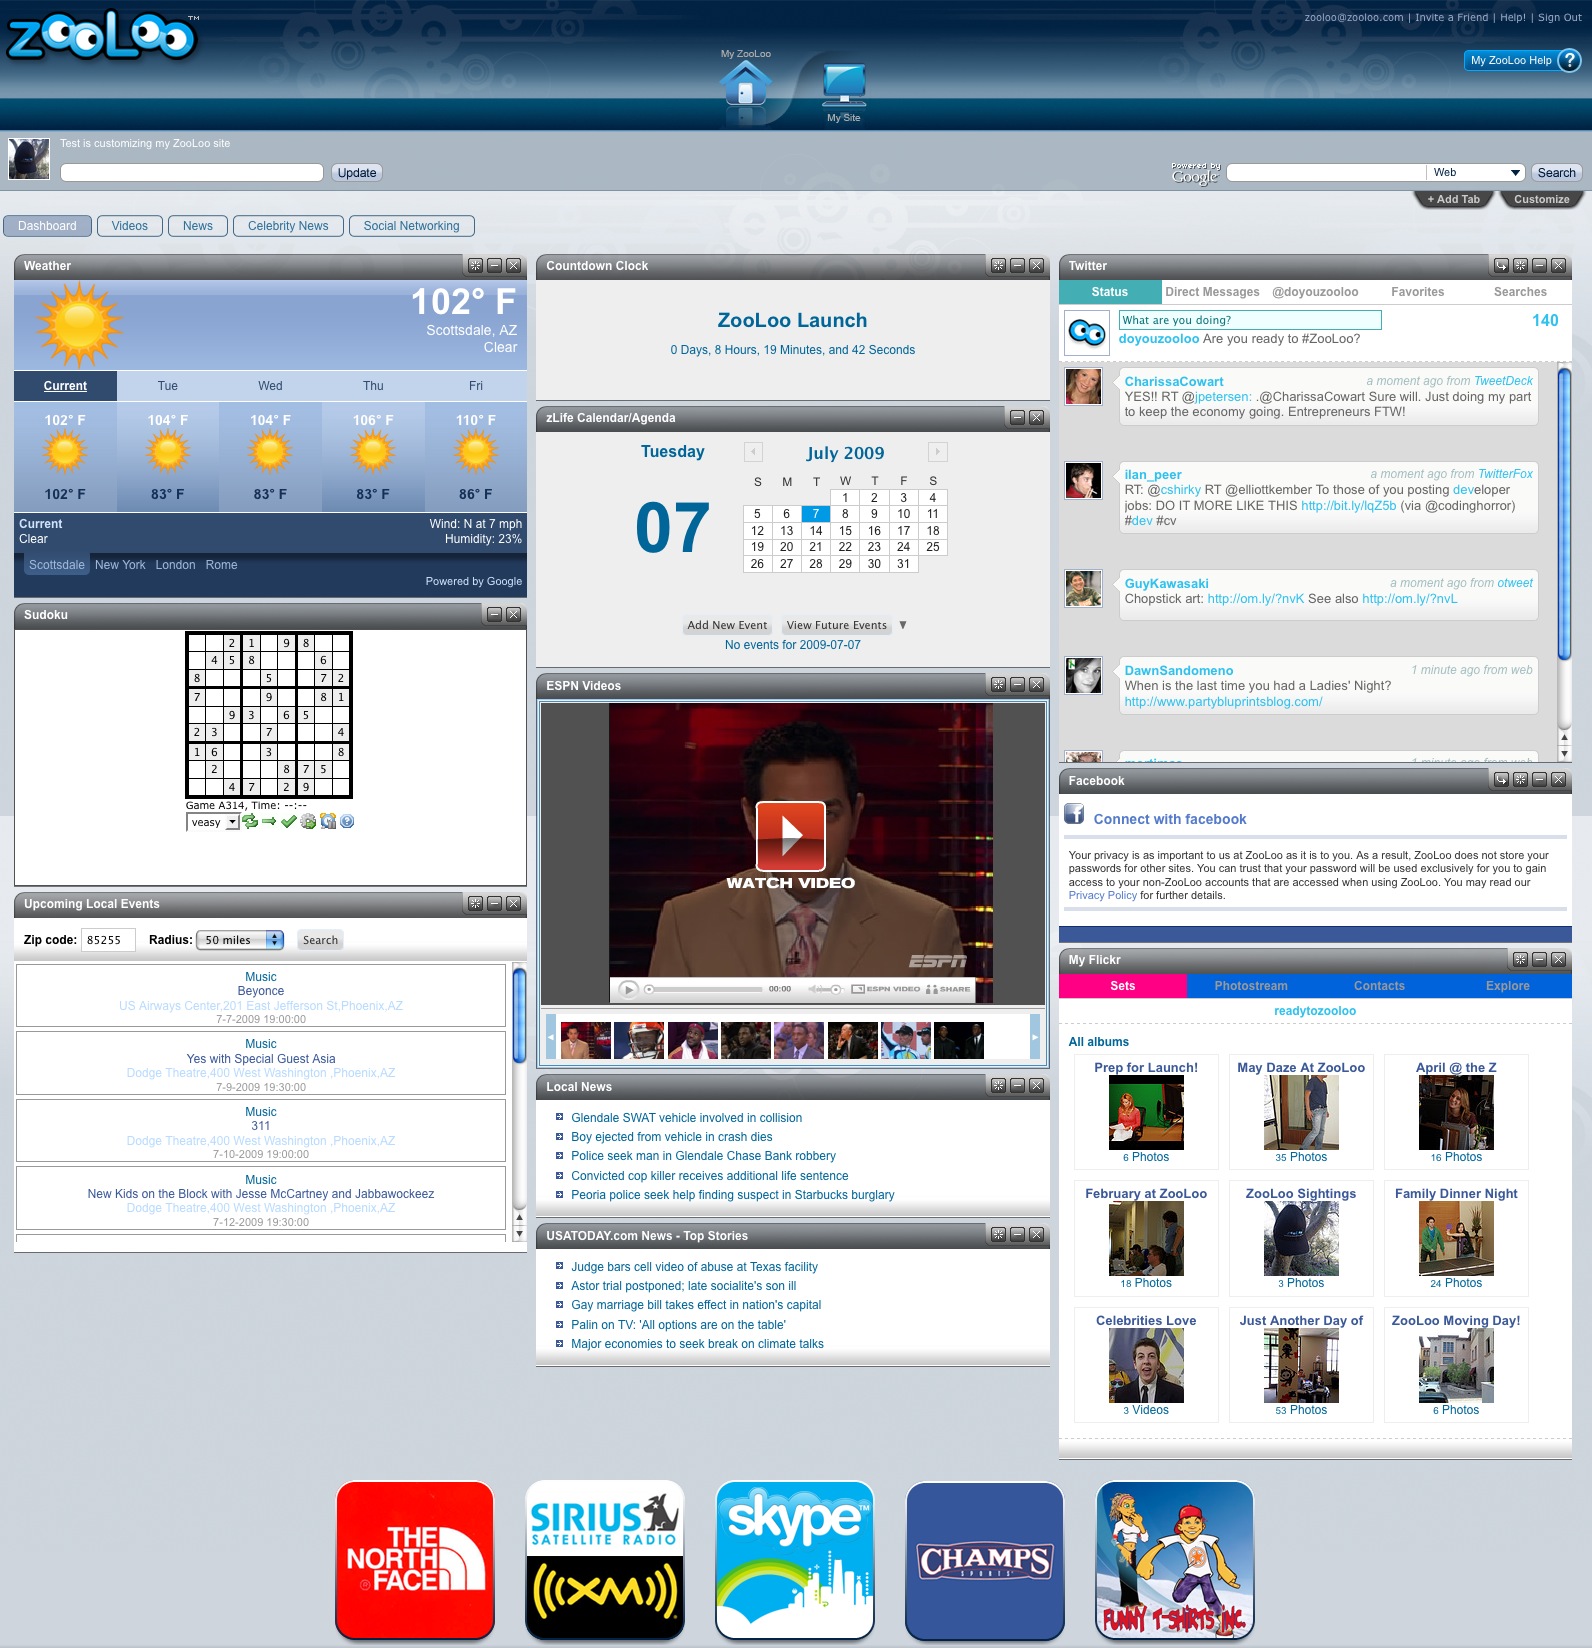Click the gear icon under Sudoku
The width and height of the screenshot is (1592, 1648).
tap(308, 822)
